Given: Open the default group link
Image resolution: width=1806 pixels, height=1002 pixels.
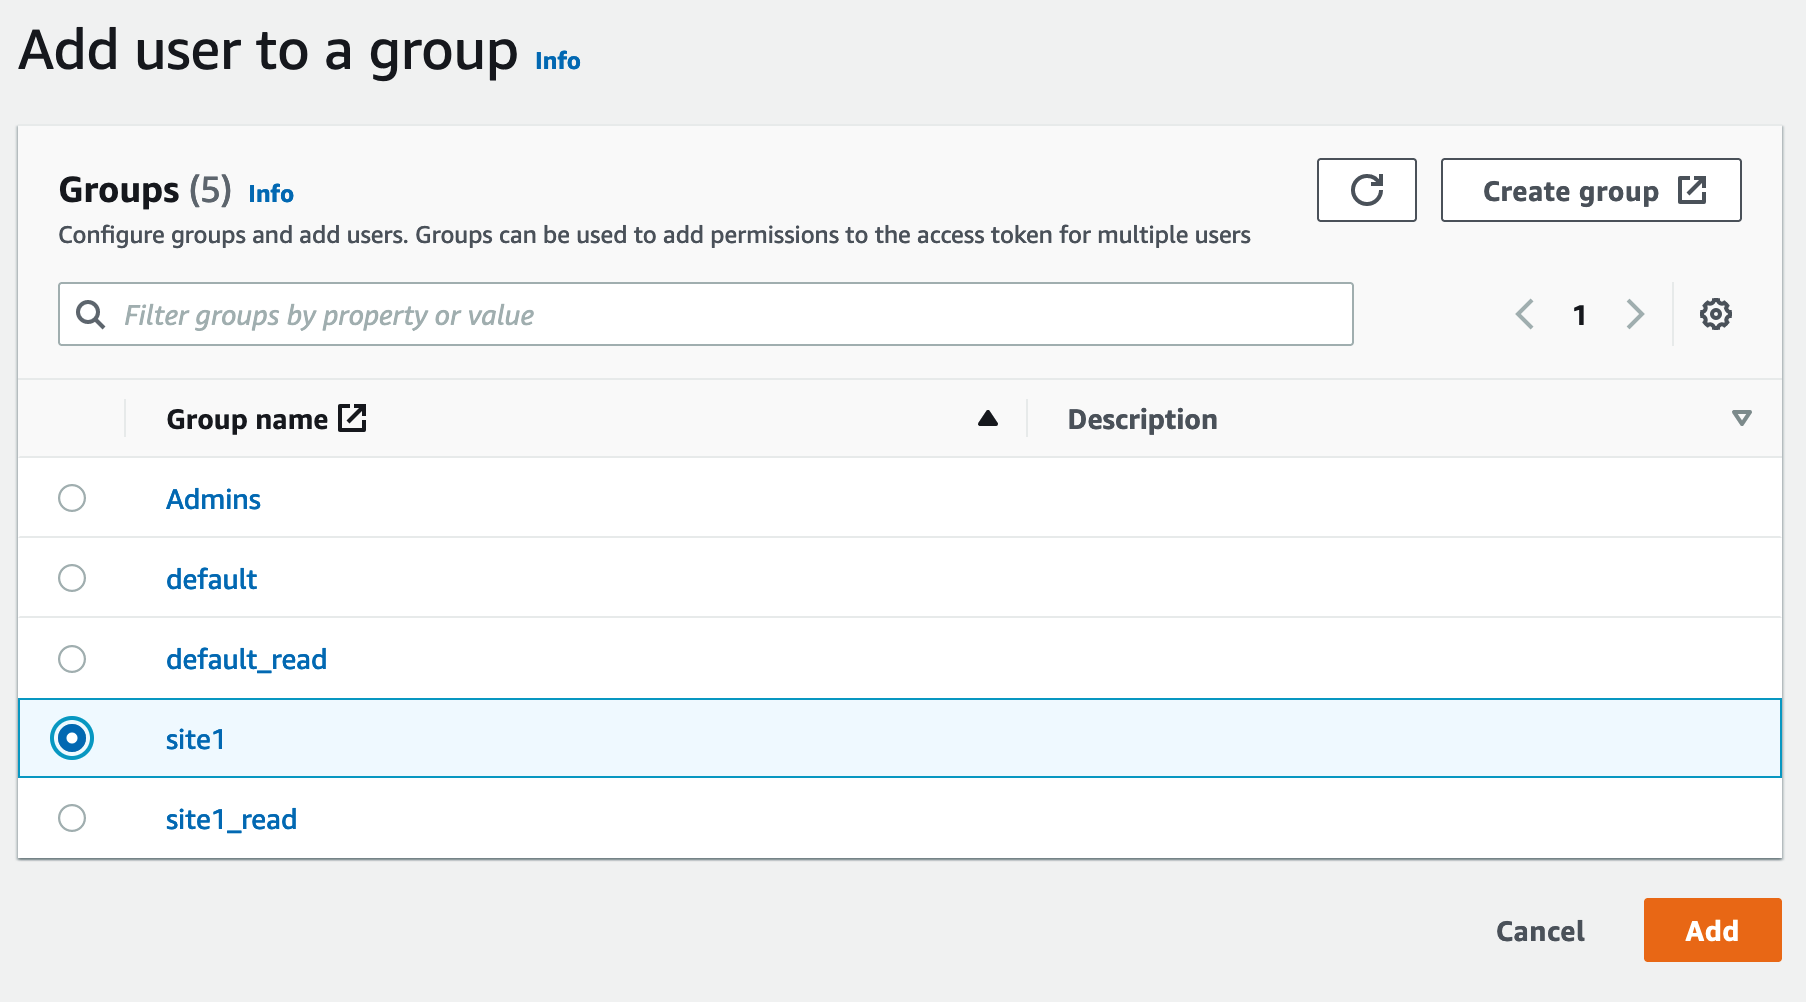Looking at the screenshot, I should tap(211, 579).
